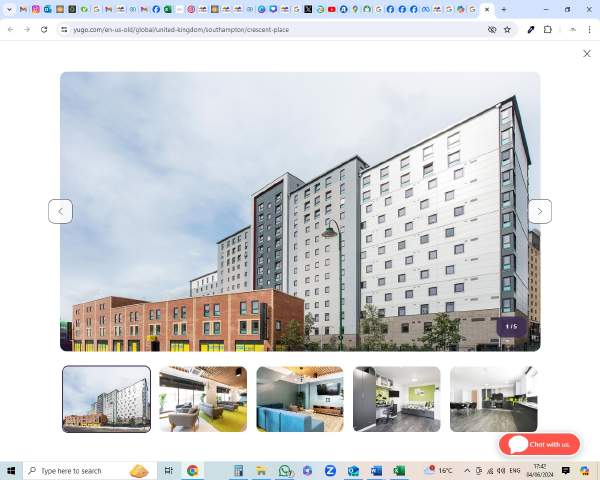Open the Chrome extensions puzzle icon
The width and height of the screenshot is (600, 480).
(x=547, y=30)
